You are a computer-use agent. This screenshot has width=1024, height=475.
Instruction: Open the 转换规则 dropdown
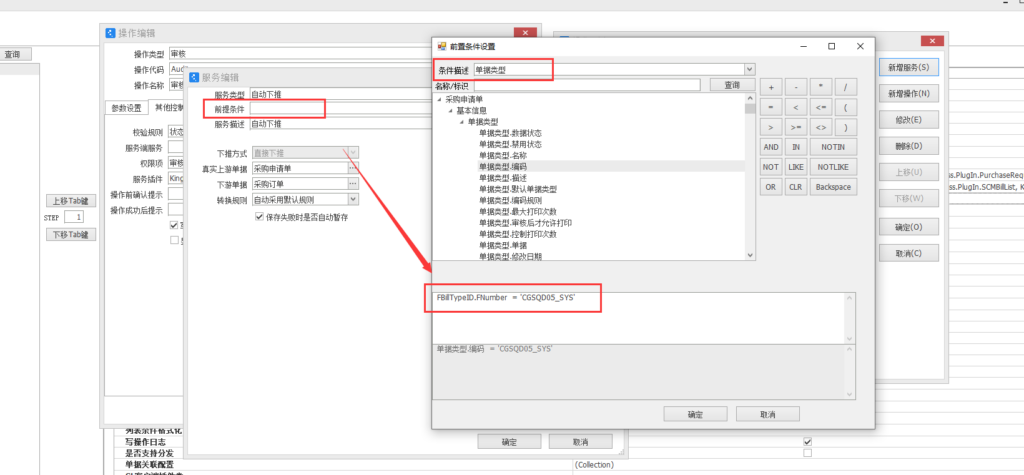[x=353, y=199]
